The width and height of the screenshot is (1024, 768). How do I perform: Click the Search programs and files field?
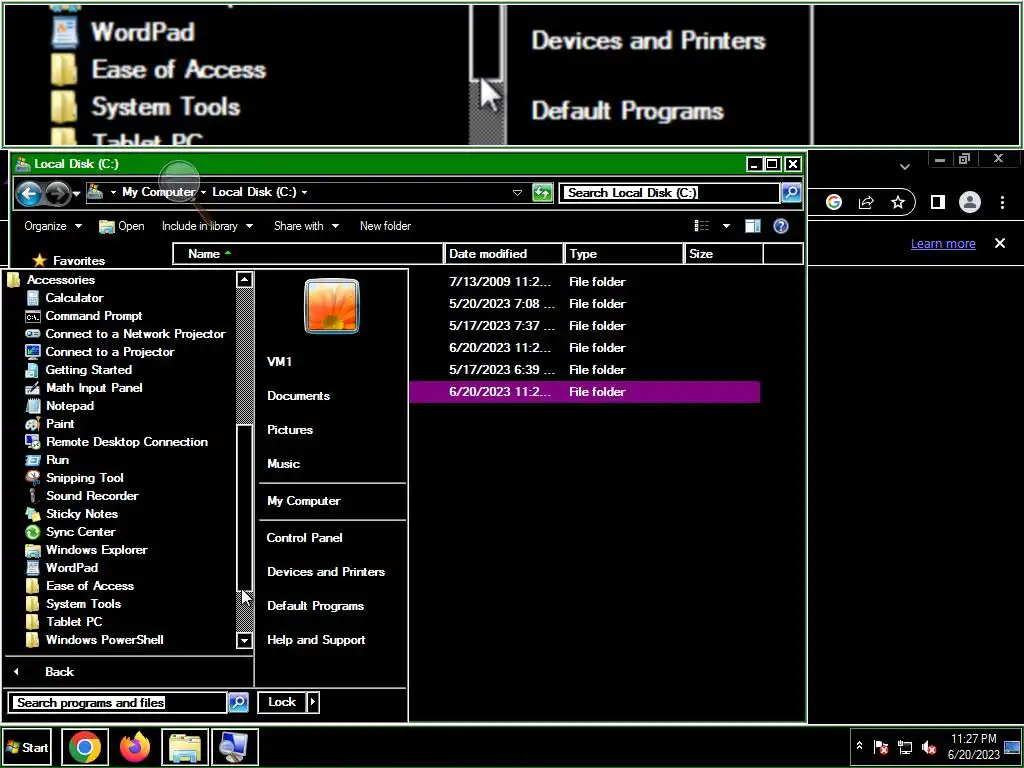point(118,703)
